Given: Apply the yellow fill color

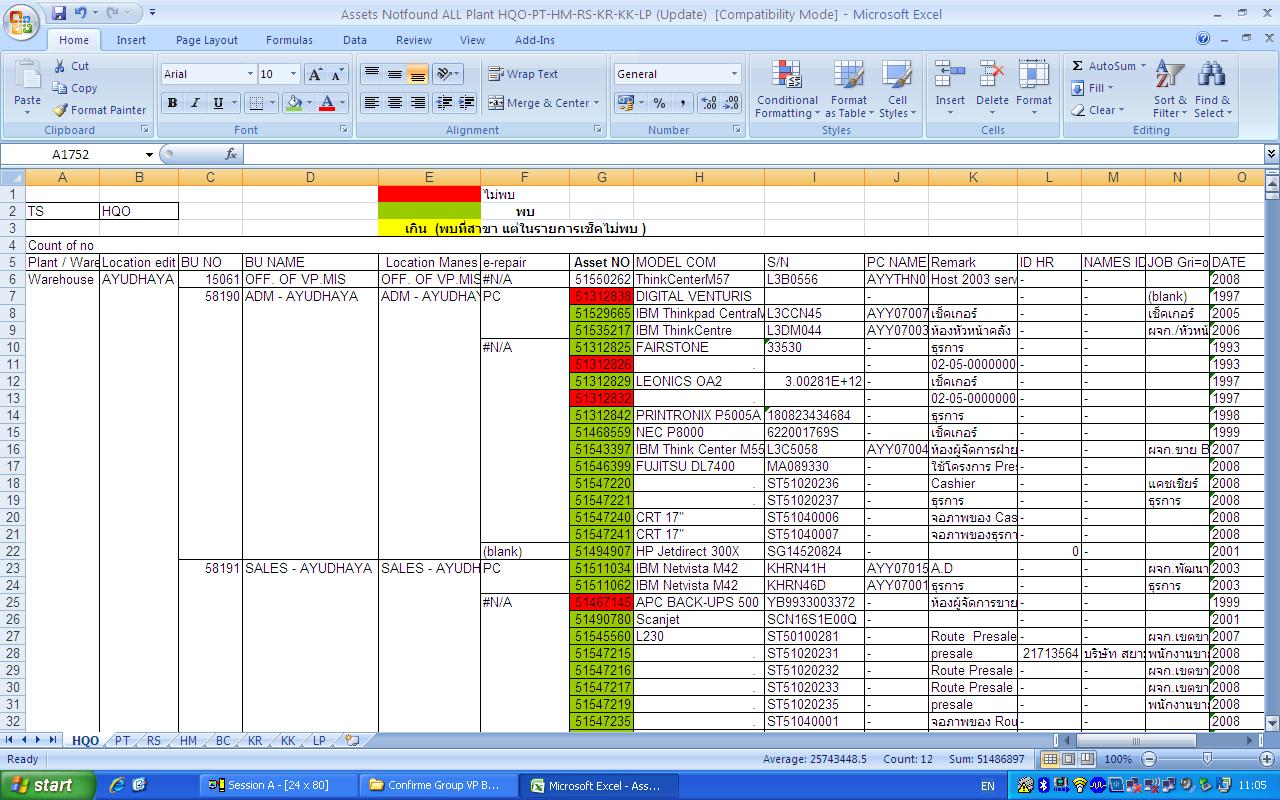Looking at the screenshot, I should click(x=294, y=103).
